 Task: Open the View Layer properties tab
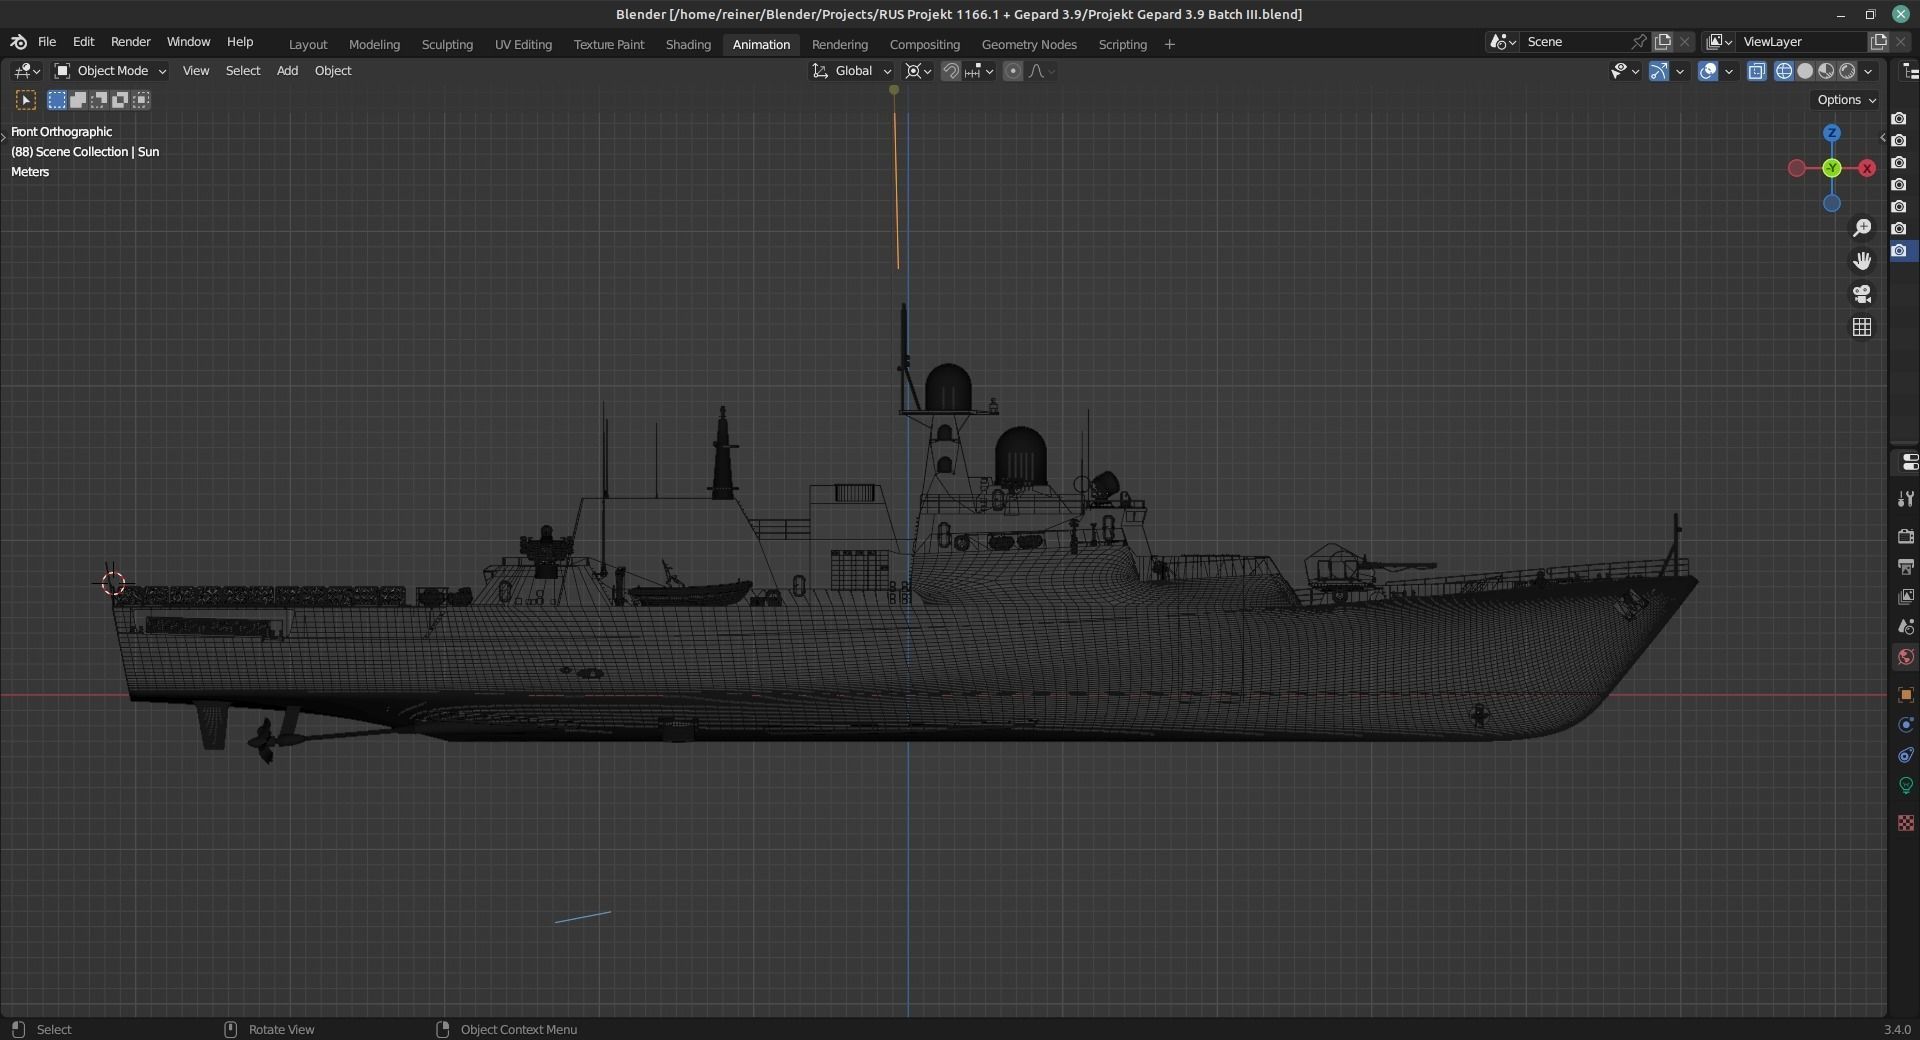(1906, 597)
